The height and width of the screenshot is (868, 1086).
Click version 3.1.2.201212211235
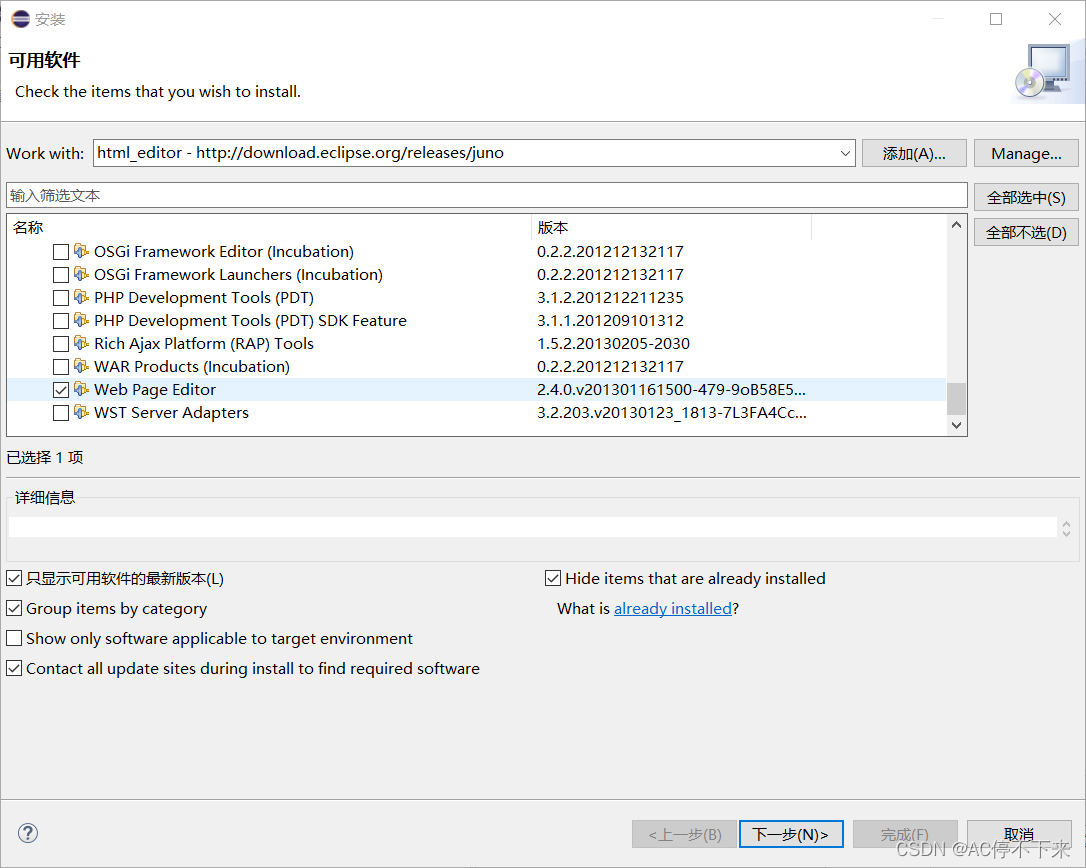click(610, 297)
